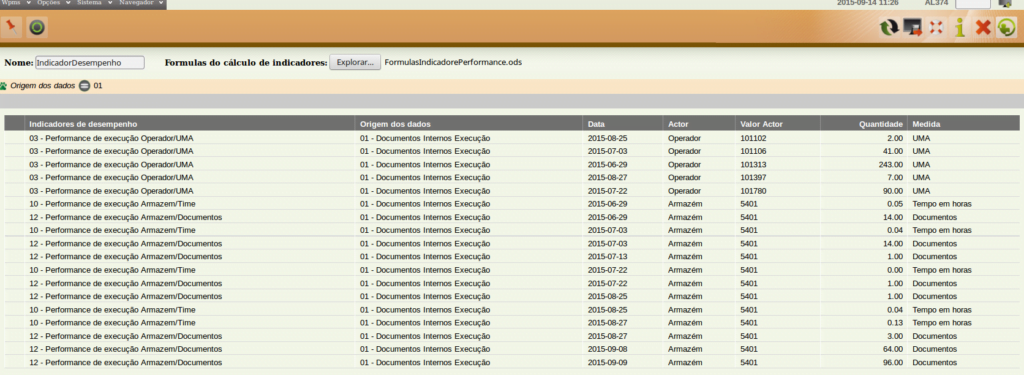Click the green information icon
1024x375 pixels.
[959, 27]
